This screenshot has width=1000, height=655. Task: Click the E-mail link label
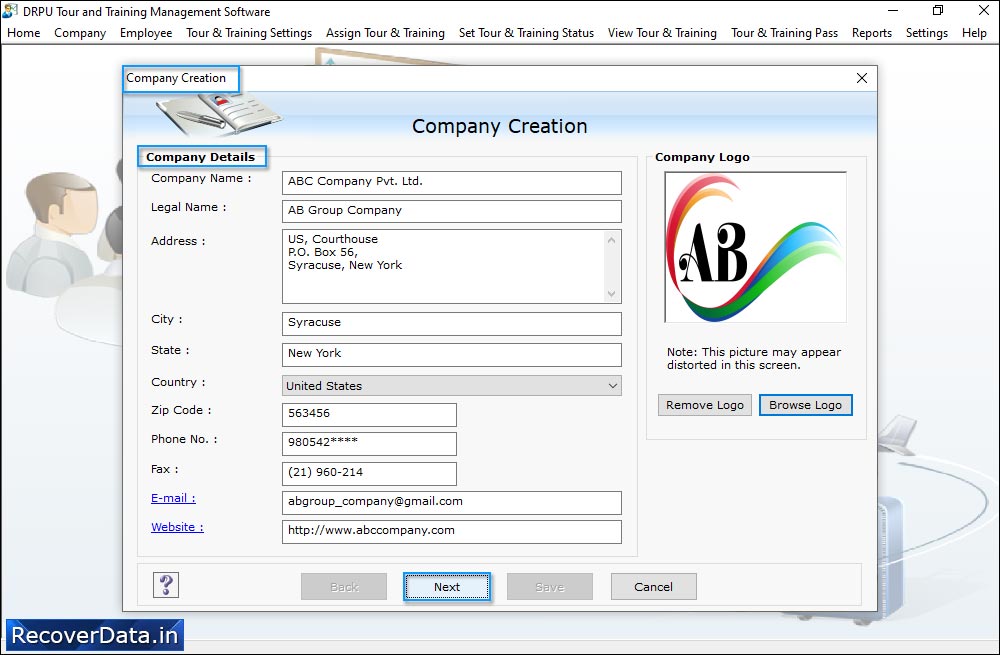(x=173, y=498)
